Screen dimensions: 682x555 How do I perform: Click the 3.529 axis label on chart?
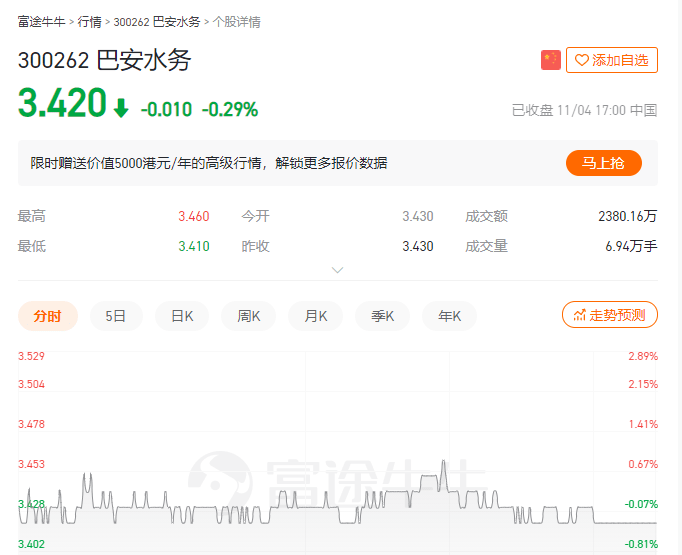click(x=31, y=356)
